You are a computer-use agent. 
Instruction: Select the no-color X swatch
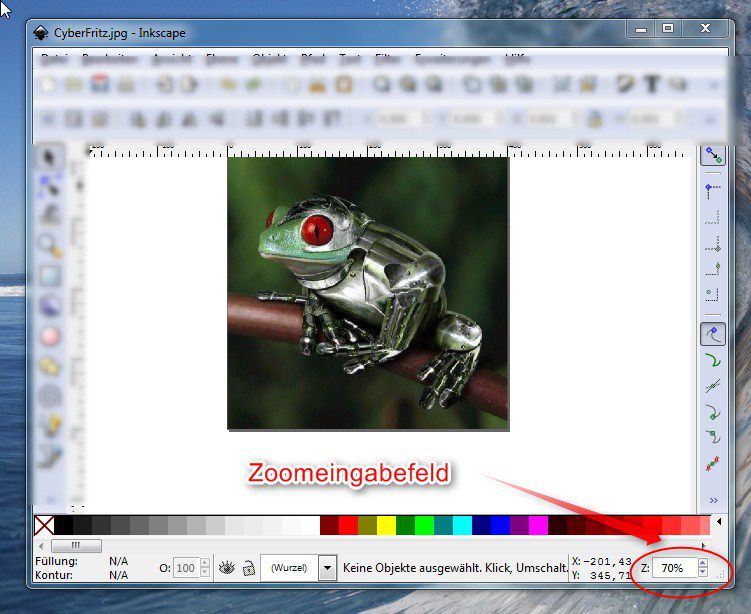(44, 525)
